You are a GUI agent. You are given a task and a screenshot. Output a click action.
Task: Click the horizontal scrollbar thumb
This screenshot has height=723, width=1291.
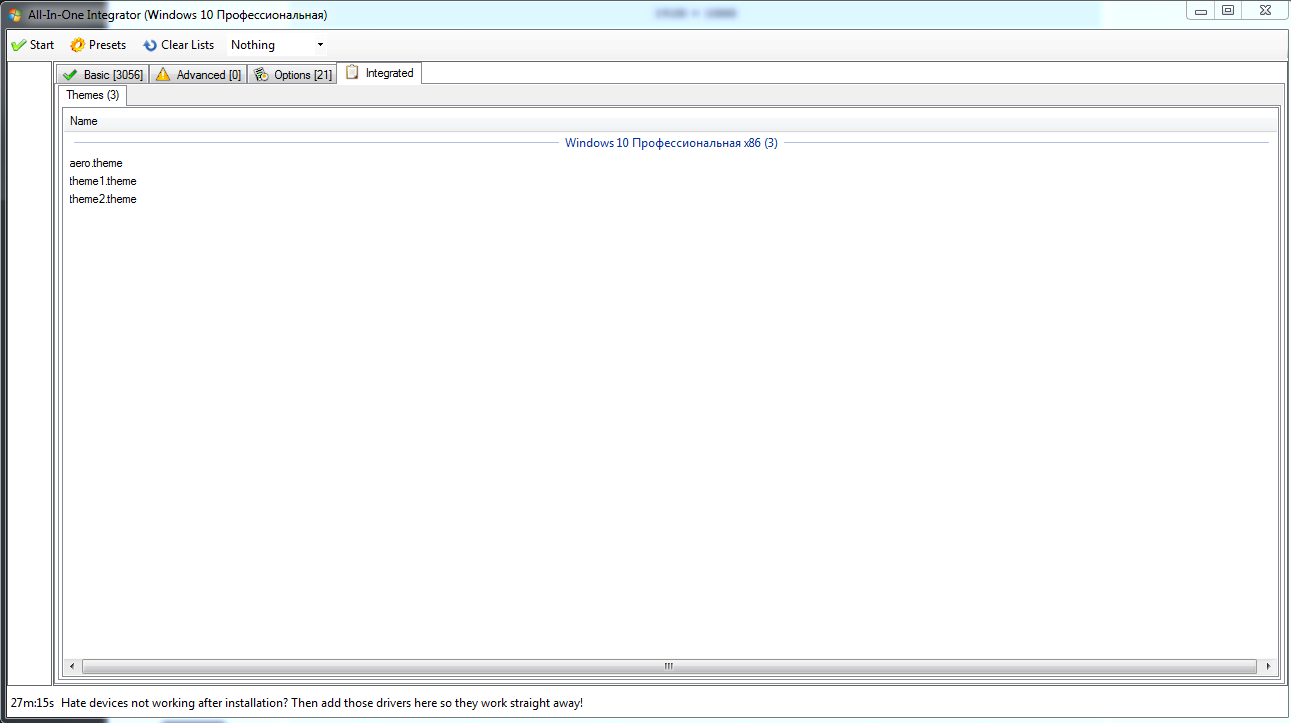pyautogui.click(x=668, y=666)
